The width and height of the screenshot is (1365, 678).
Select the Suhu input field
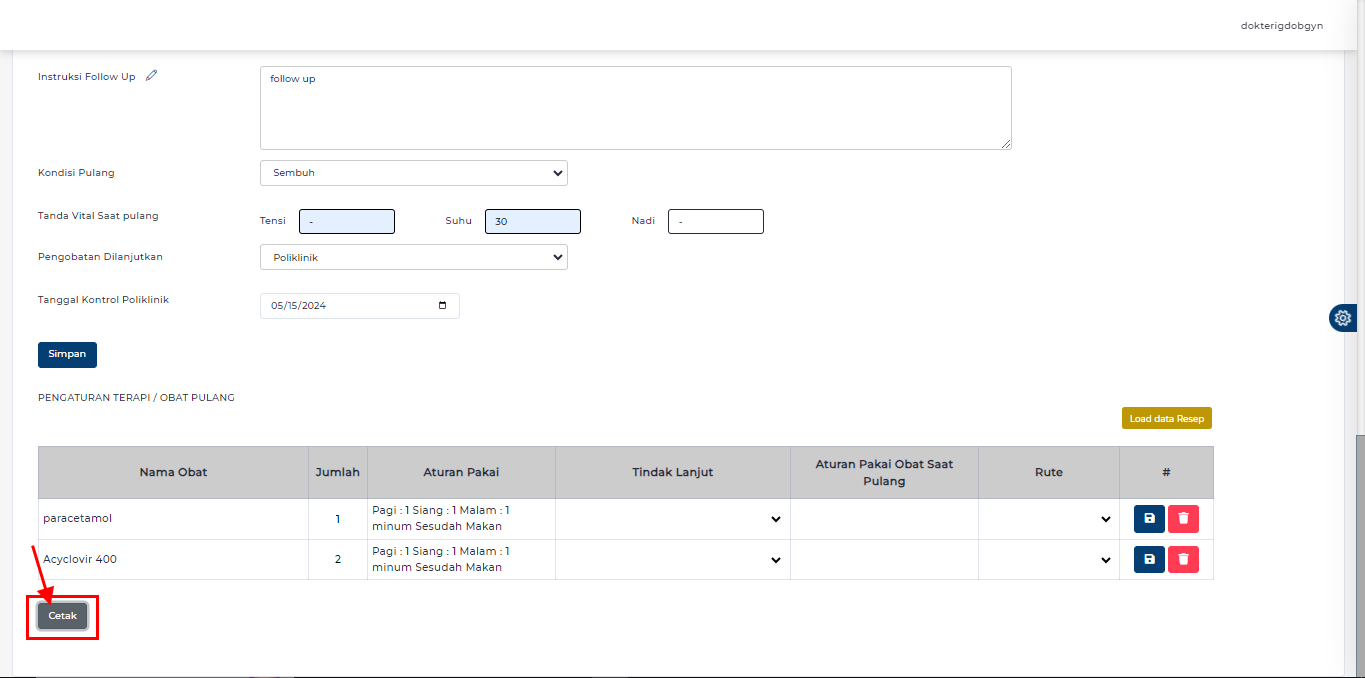(532, 221)
